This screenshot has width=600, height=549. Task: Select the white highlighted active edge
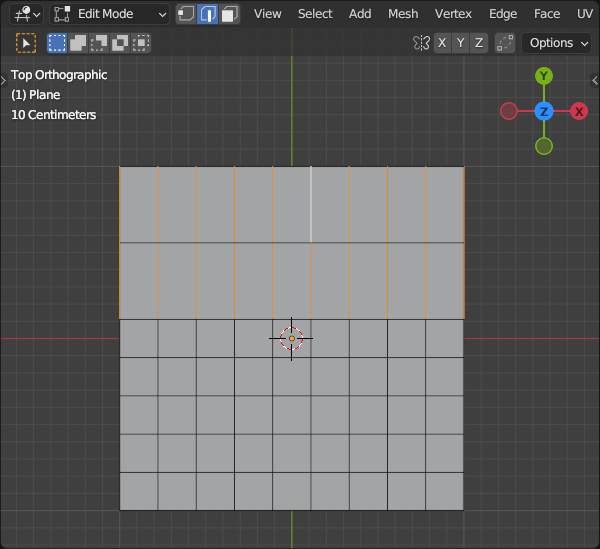(x=311, y=204)
